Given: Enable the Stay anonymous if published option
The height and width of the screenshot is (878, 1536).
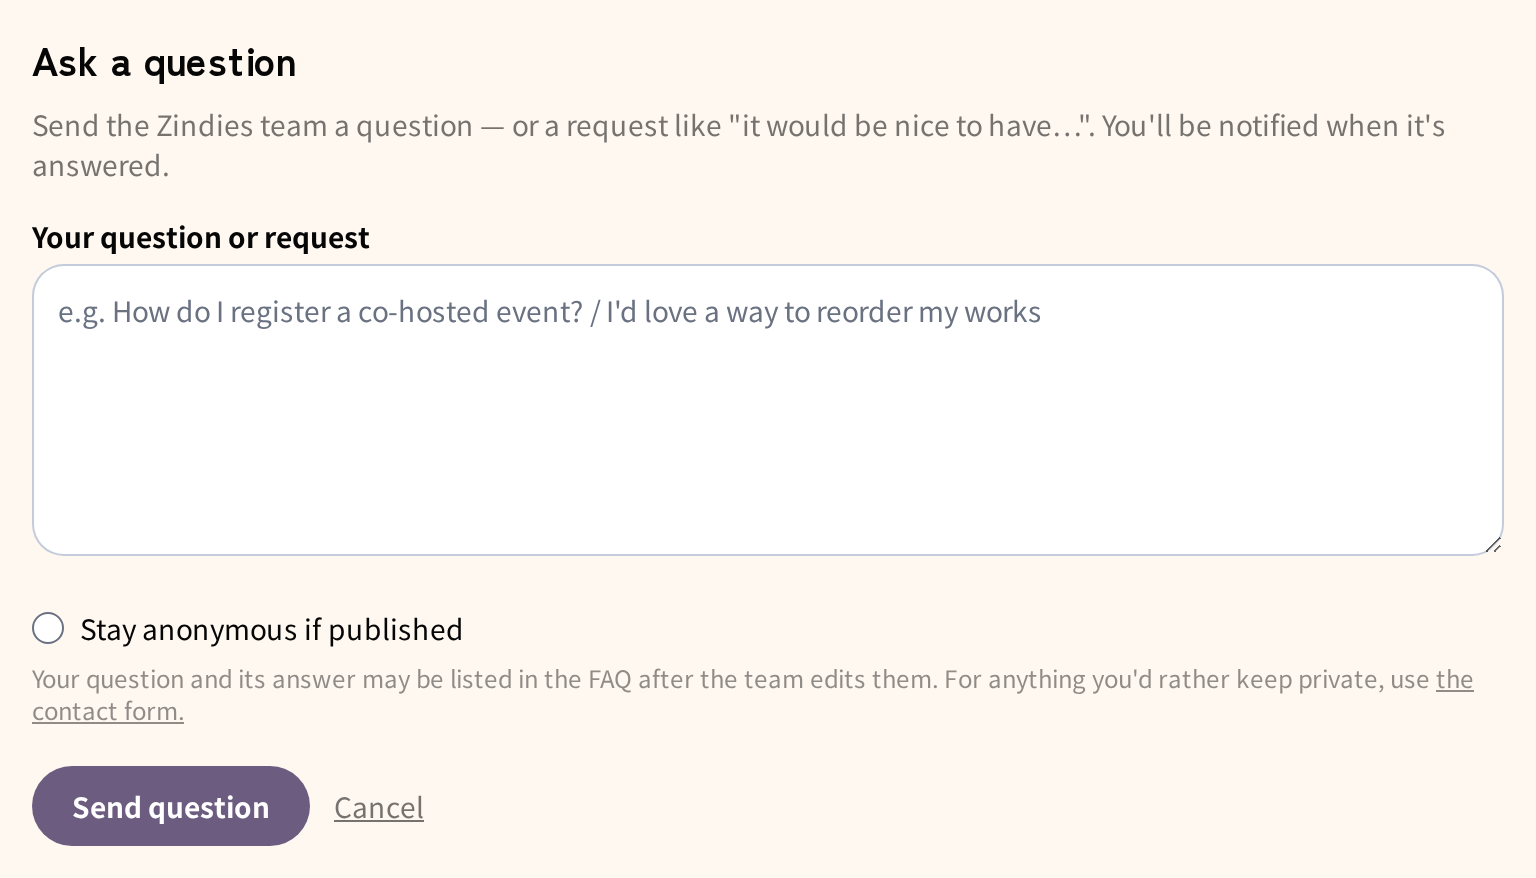Looking at the screenshot, I should pos(48,628).
